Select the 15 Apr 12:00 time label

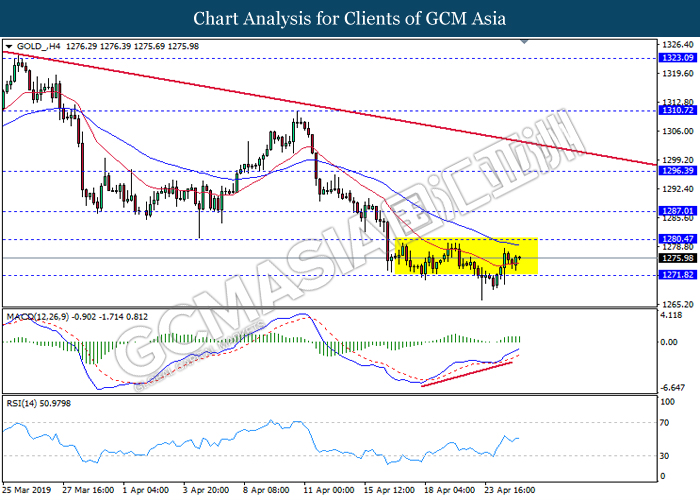point(389,490)
